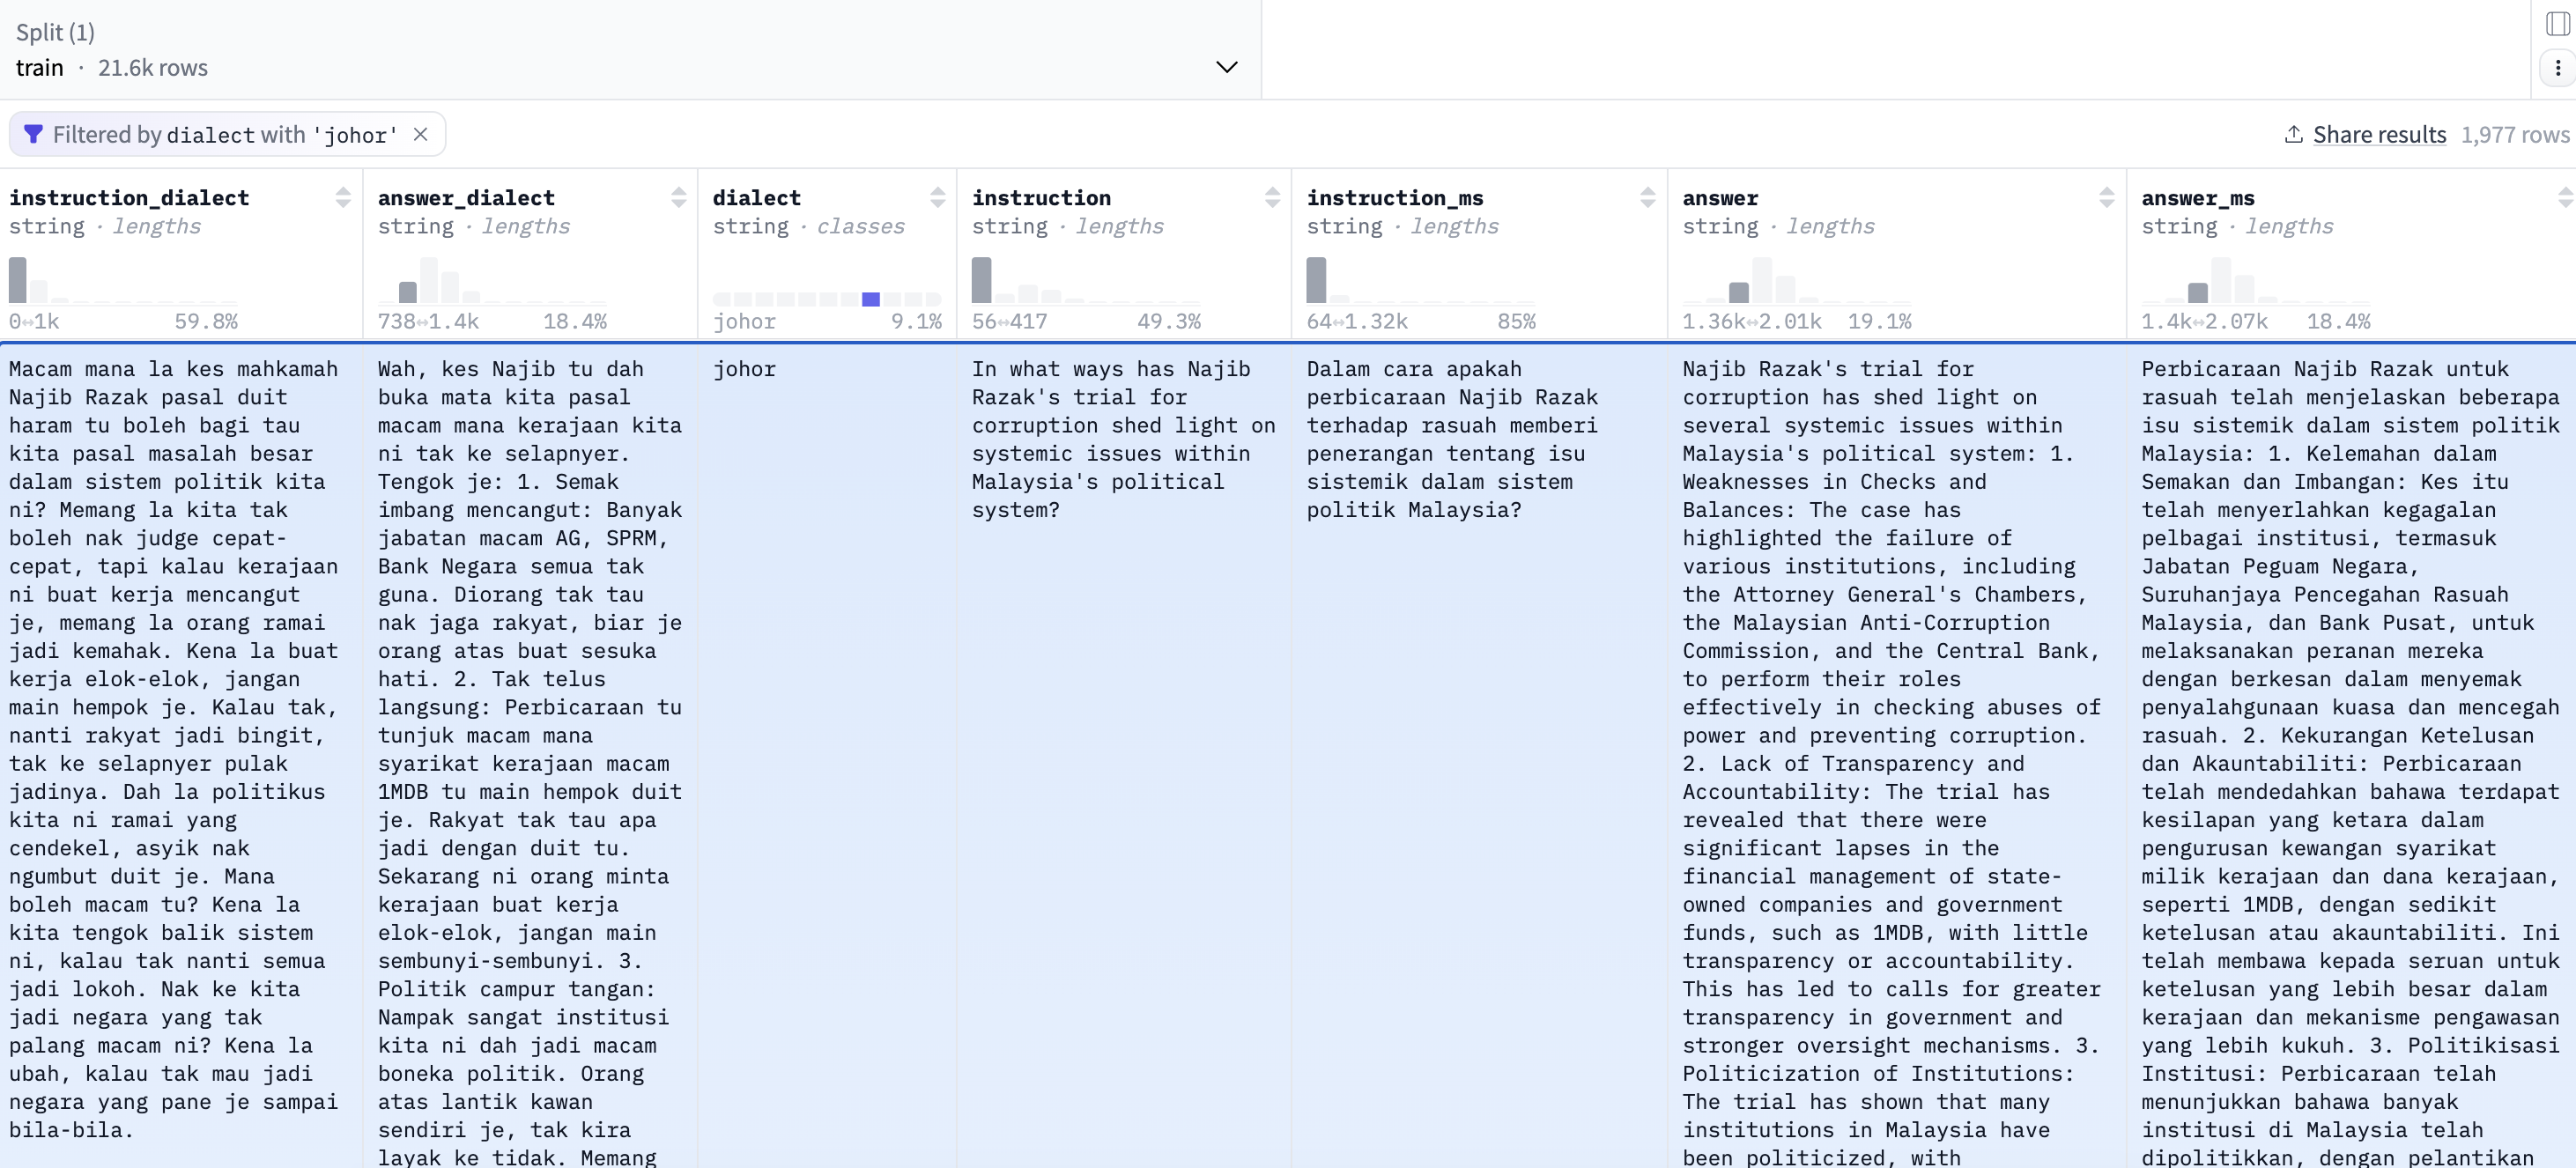Click the Share results link
The height and width of the screenshot is (1168, 2576).
2379,134
